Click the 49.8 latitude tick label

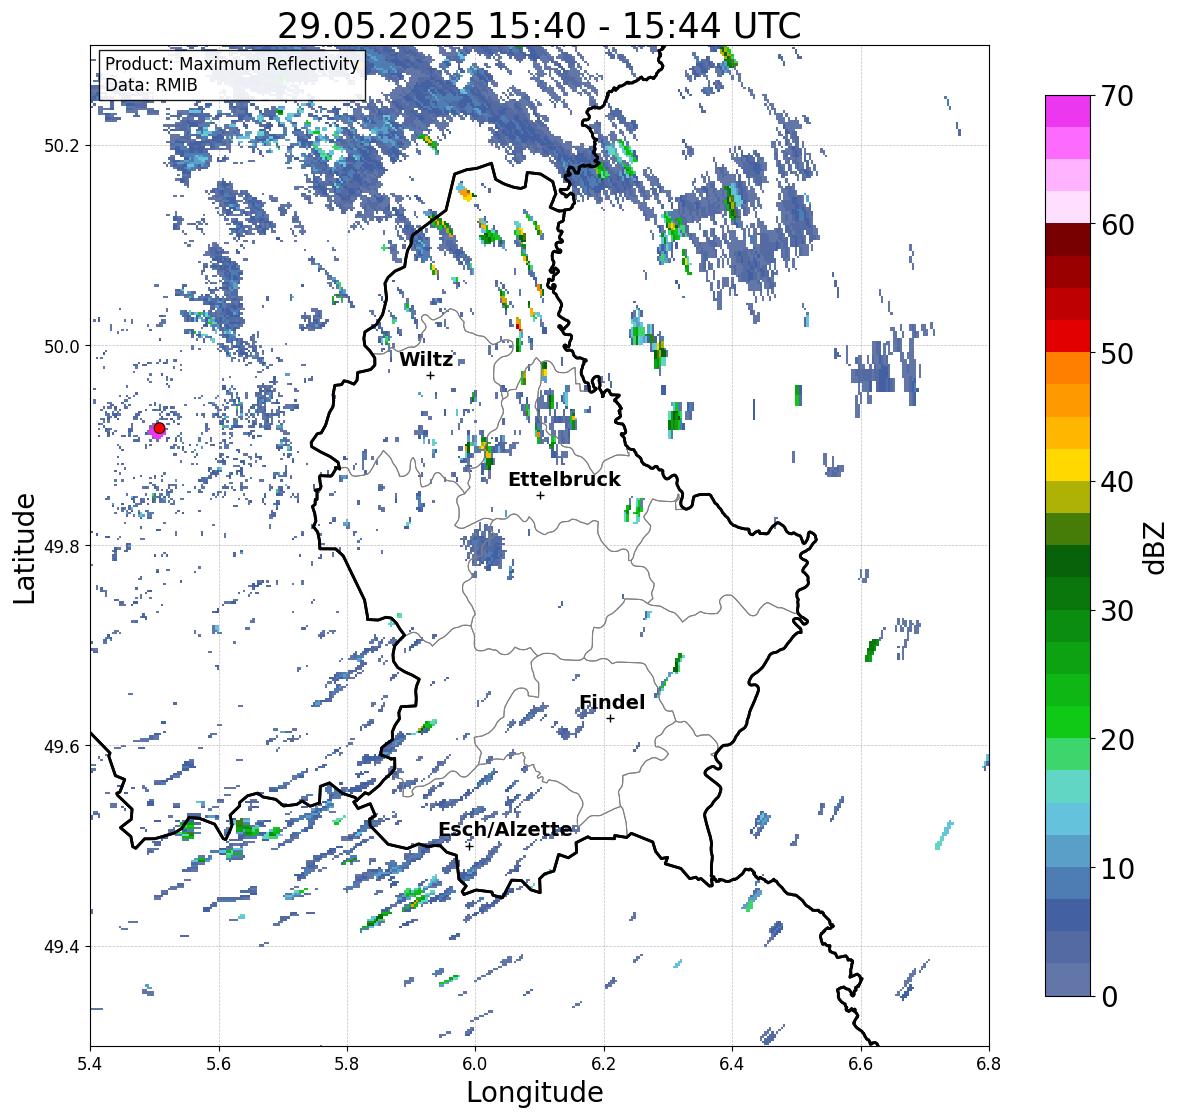point(62,546)
